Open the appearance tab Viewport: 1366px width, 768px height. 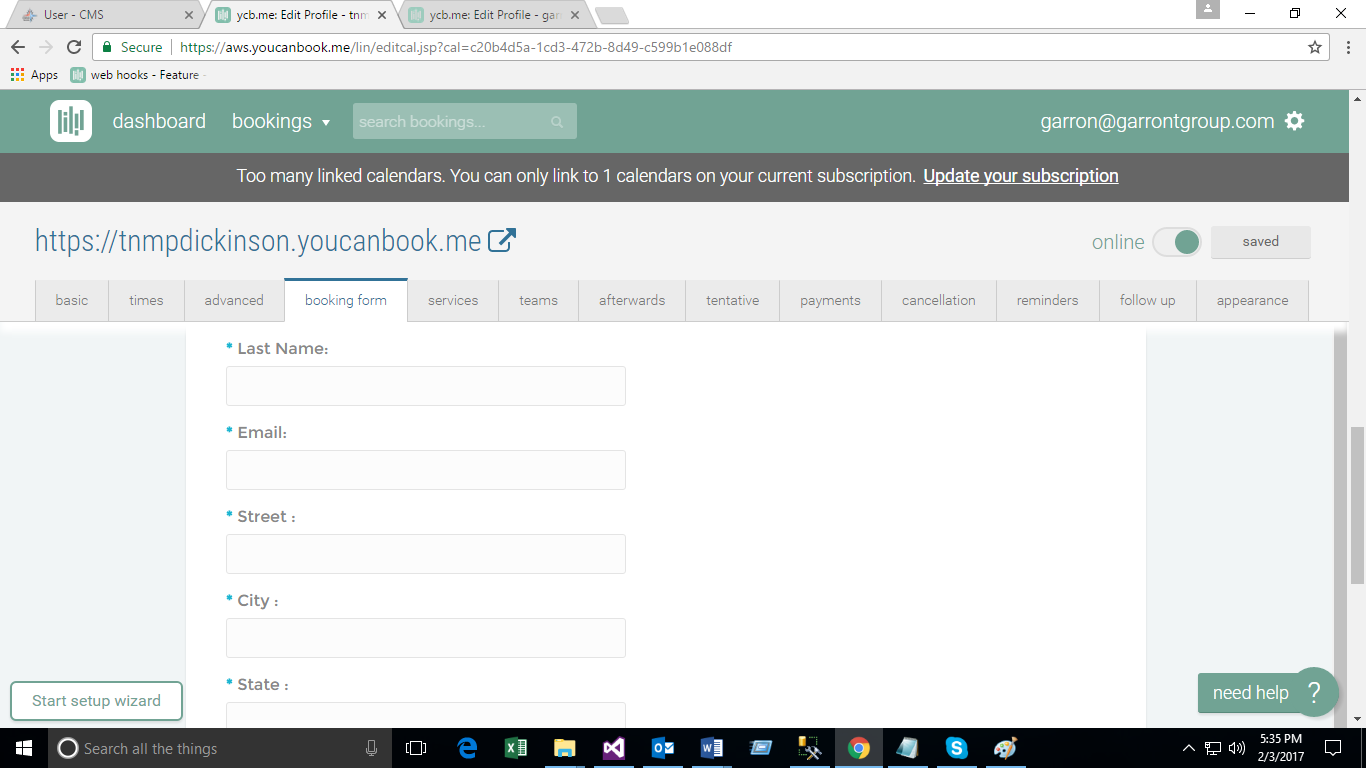pyautogui.click(x=1252, y=300)
